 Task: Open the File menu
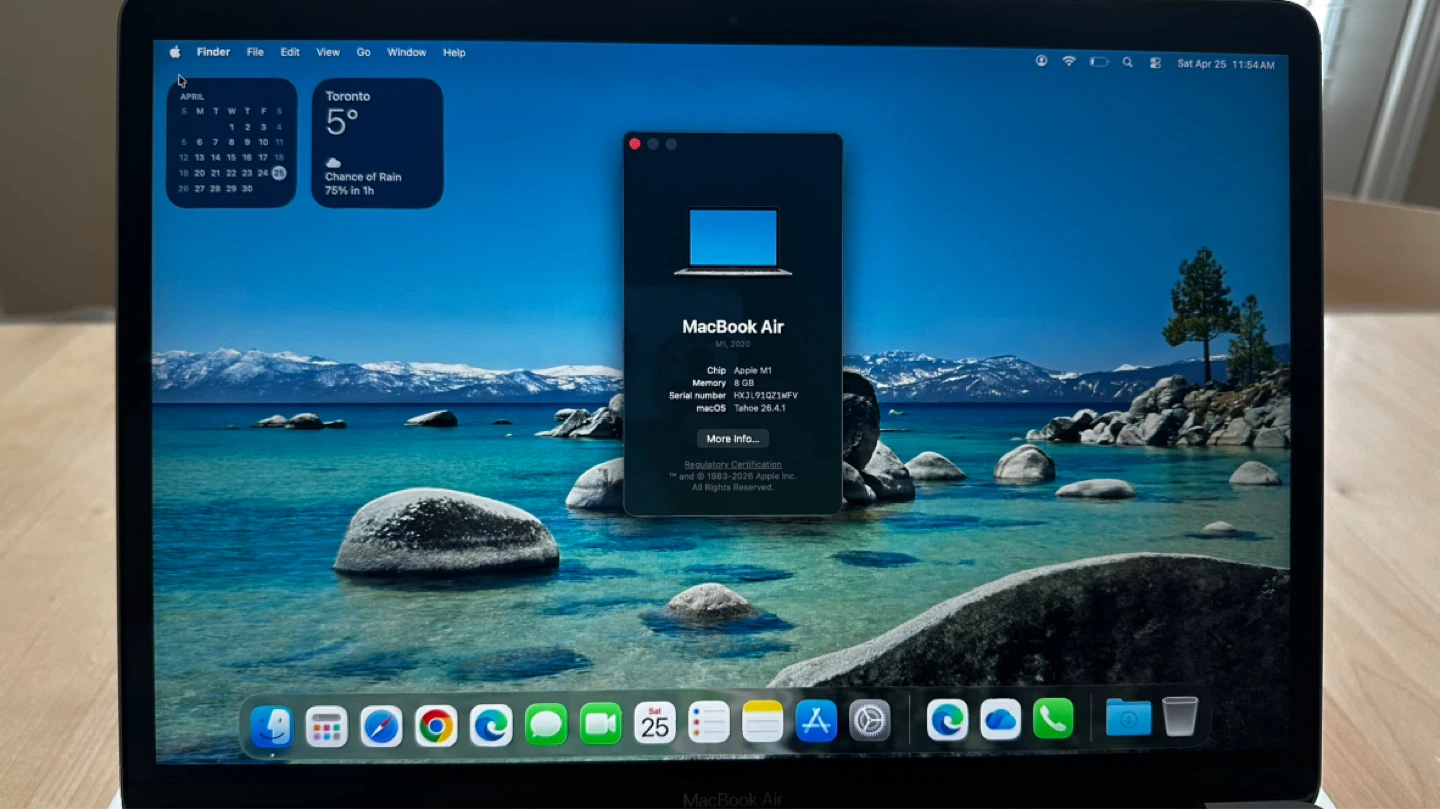point(255,52)
